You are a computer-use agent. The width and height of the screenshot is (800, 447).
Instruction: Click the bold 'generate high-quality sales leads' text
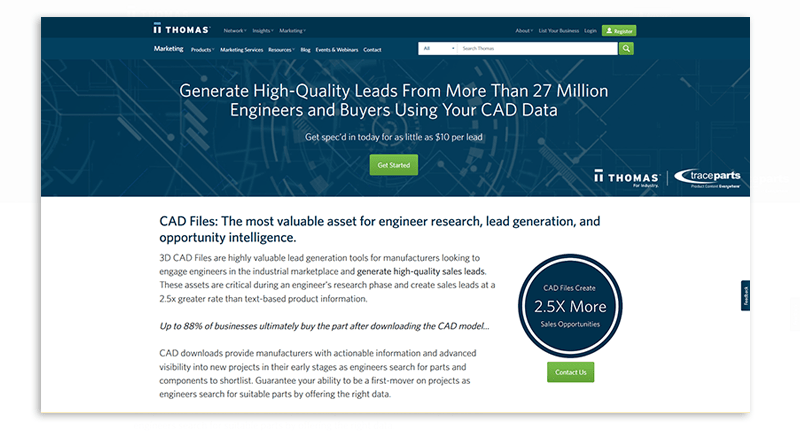point(421,271)
